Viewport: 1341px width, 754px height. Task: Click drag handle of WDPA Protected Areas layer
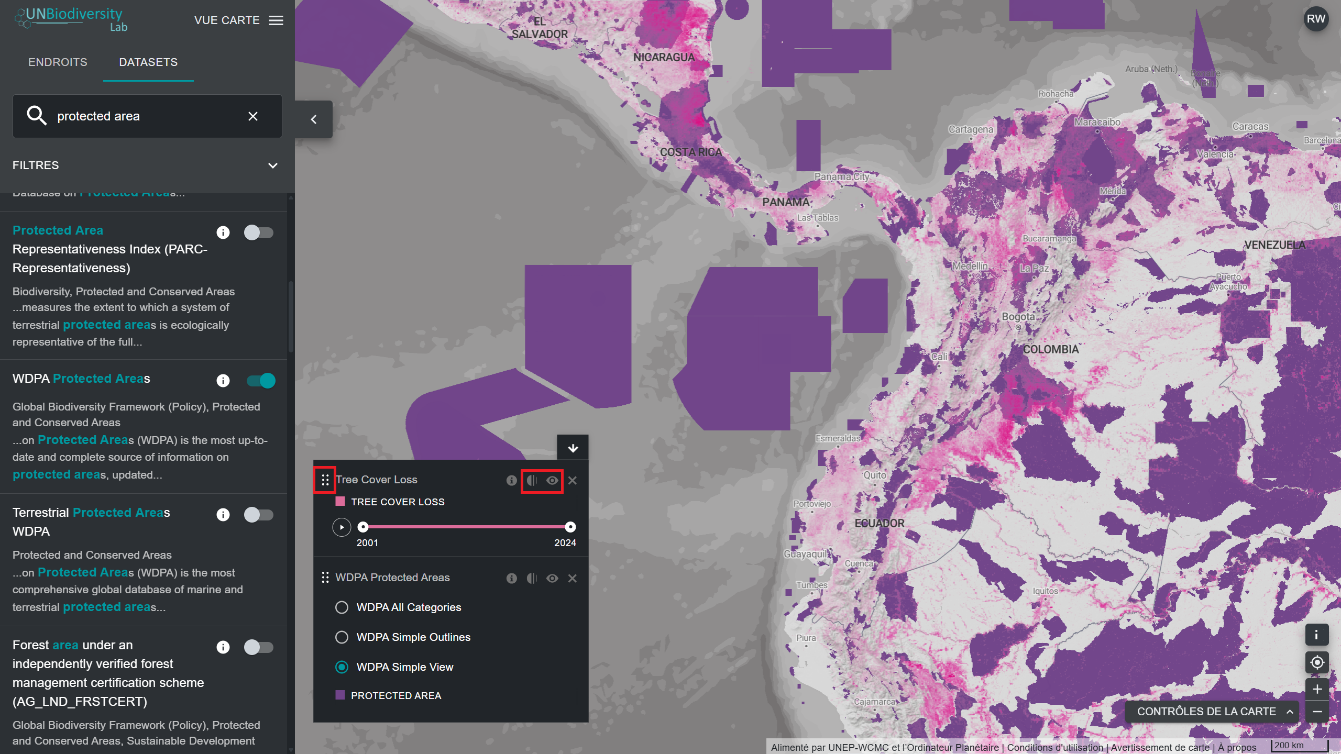point(325,578)
